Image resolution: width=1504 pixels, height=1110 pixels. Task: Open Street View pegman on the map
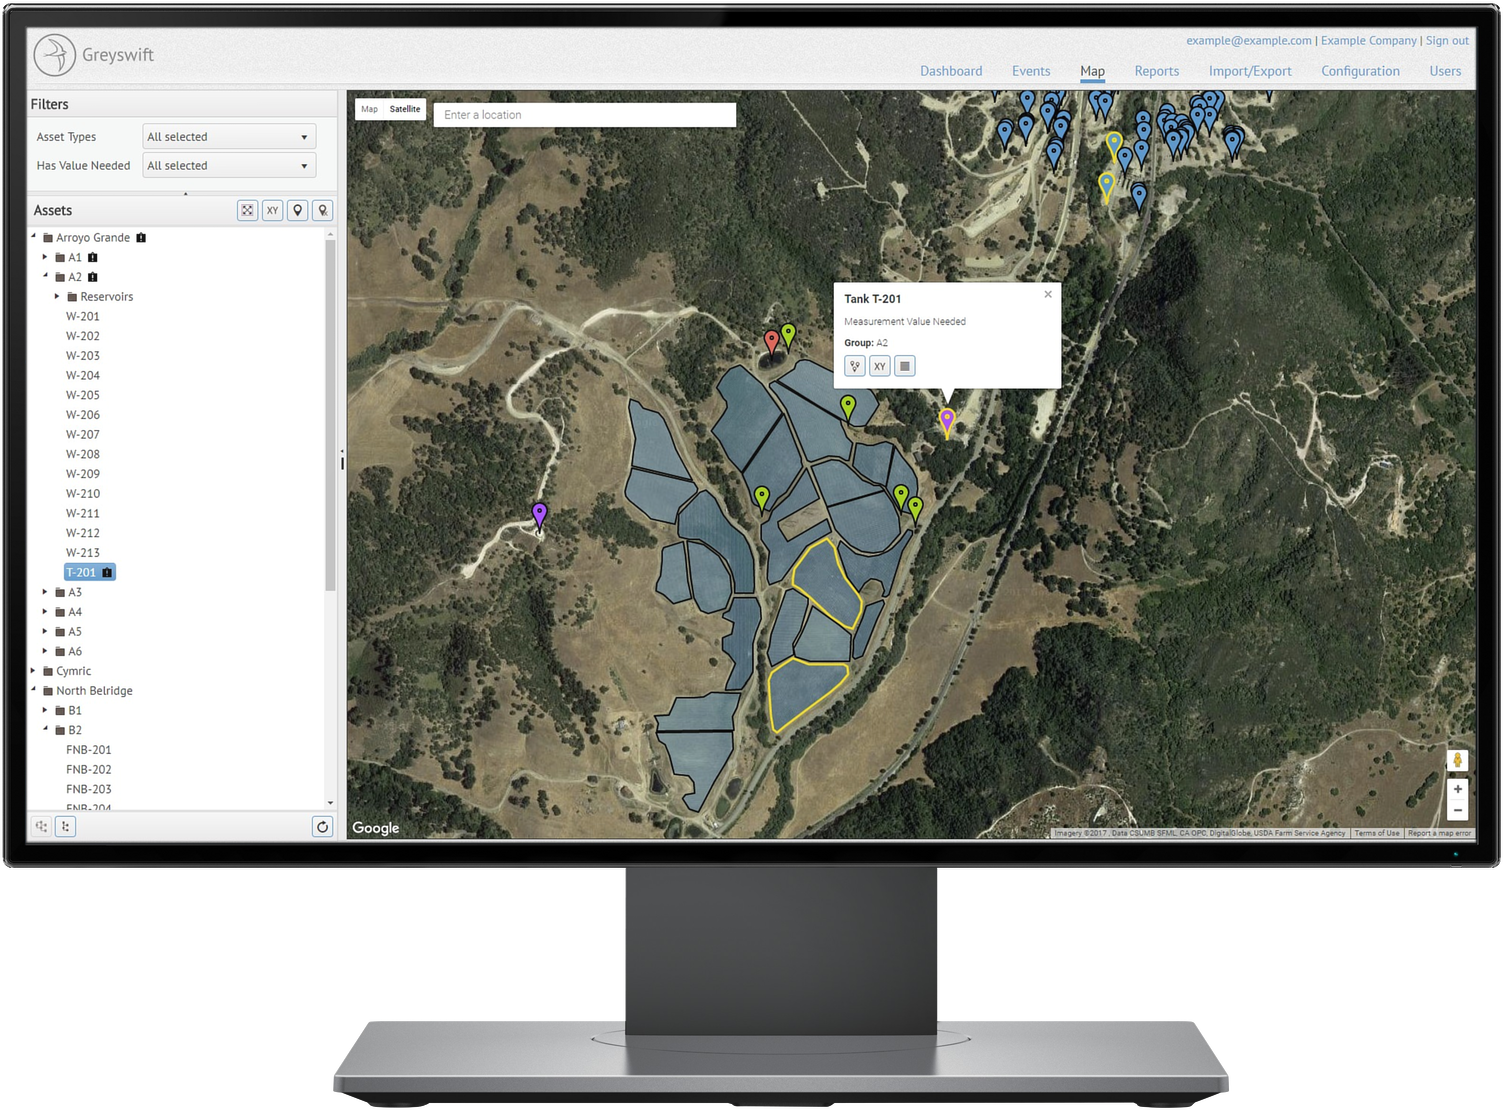(x=1458, y=760)
